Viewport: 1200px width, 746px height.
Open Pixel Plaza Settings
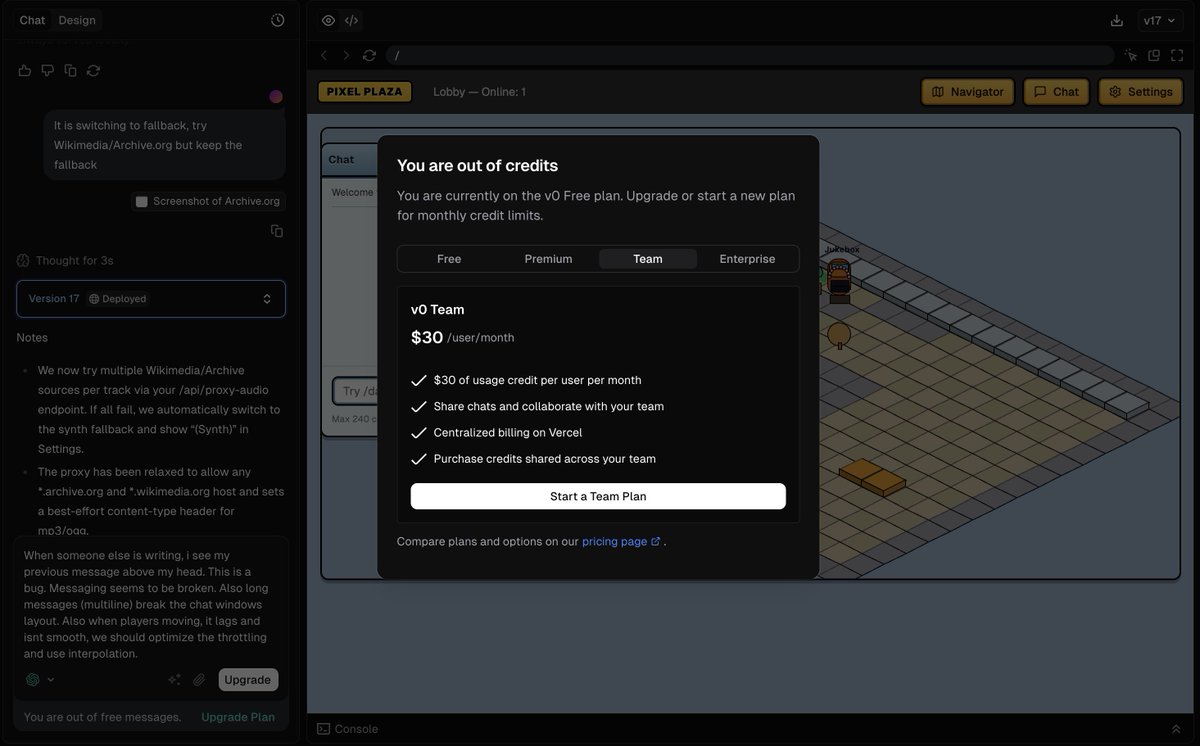coord(1141,91)
